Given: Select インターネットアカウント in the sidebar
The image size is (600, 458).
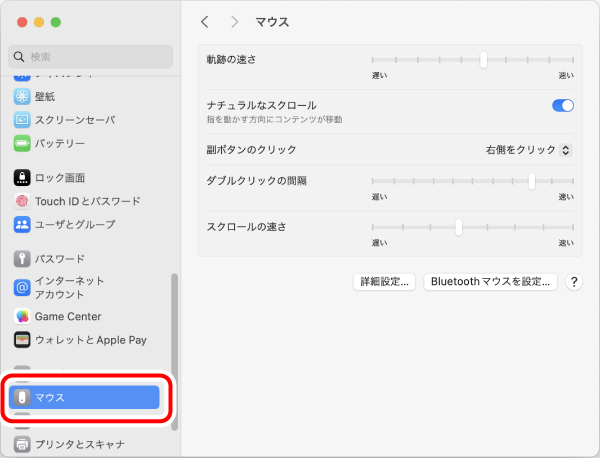Looking at the screenshot, I should (70, 288).
